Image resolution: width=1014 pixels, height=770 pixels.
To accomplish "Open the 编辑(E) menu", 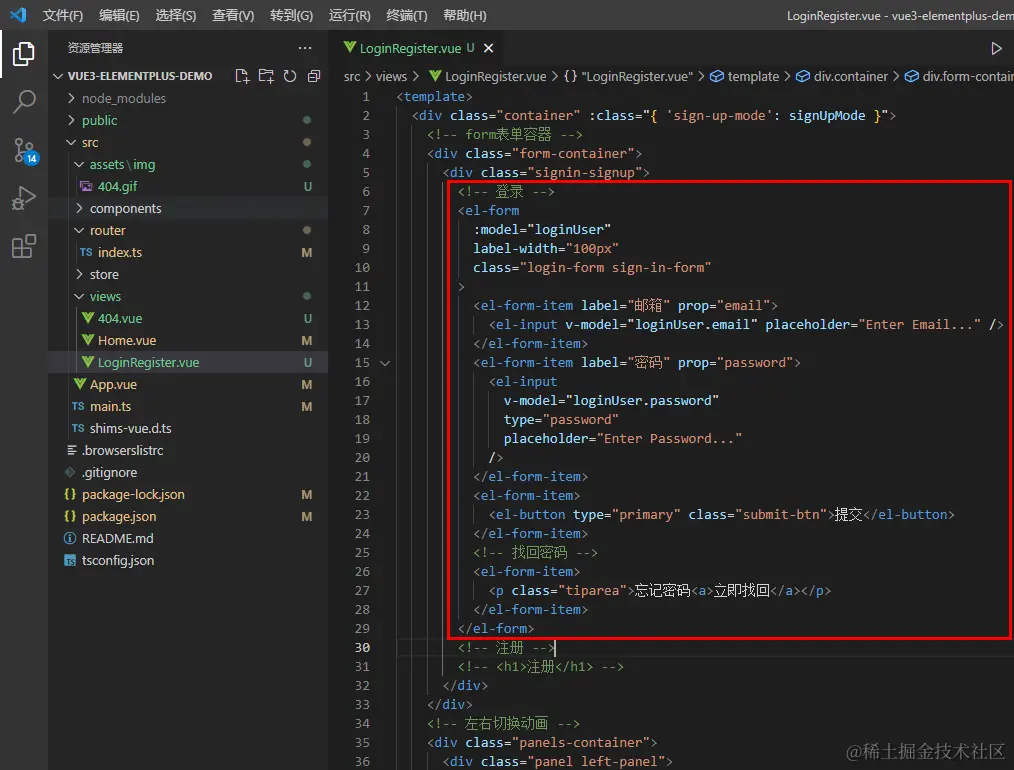I will pos(119,15).
